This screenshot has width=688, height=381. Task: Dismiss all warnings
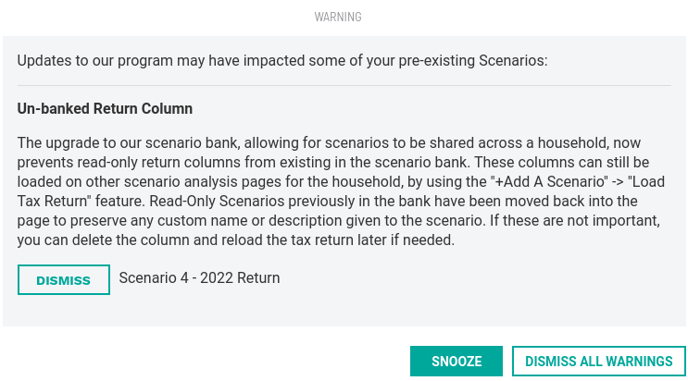click(599, 361)
